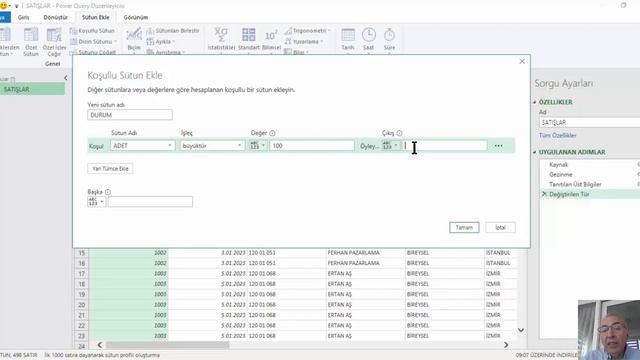Switch to the Giriş ribbon tab

coord(23,18)
